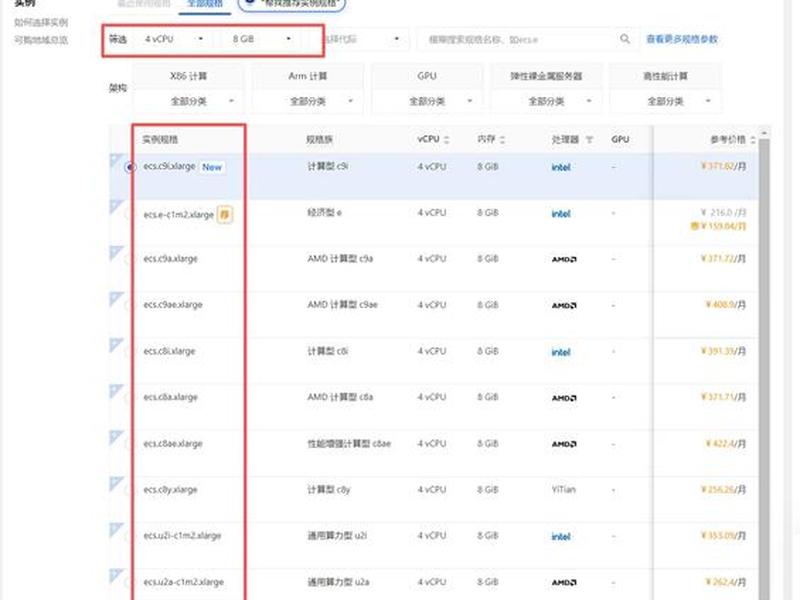Screen dimensions: 800x600
Task: Select the GPU architecture tab
Action: coord(427,76)
